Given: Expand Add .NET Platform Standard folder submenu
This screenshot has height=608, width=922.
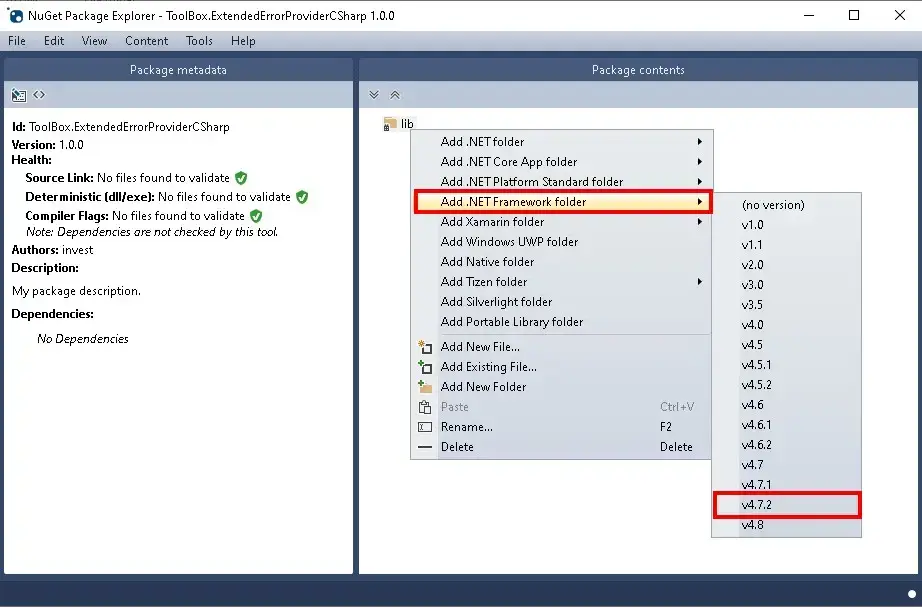Looking at the screenshot, I should [562, 182].
